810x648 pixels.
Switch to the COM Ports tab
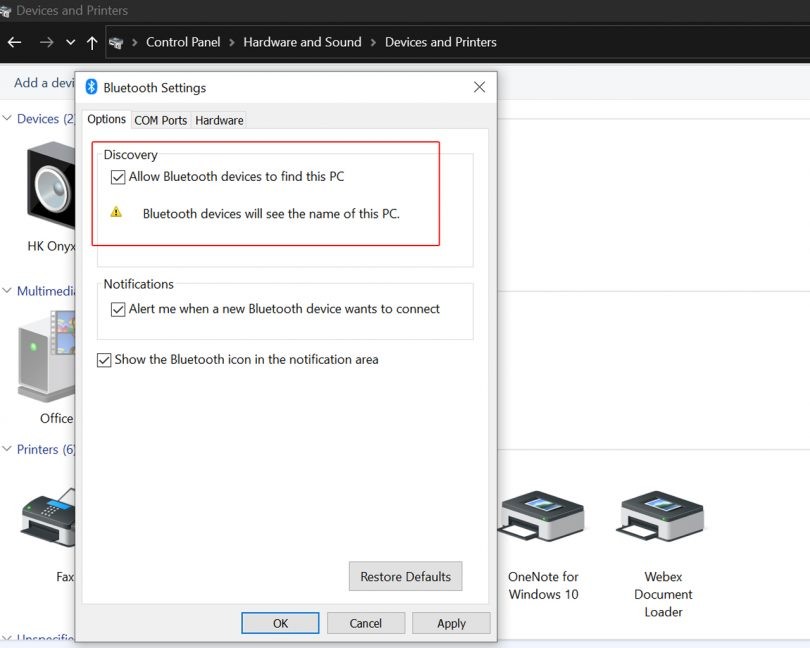click(x=160, y=120)
